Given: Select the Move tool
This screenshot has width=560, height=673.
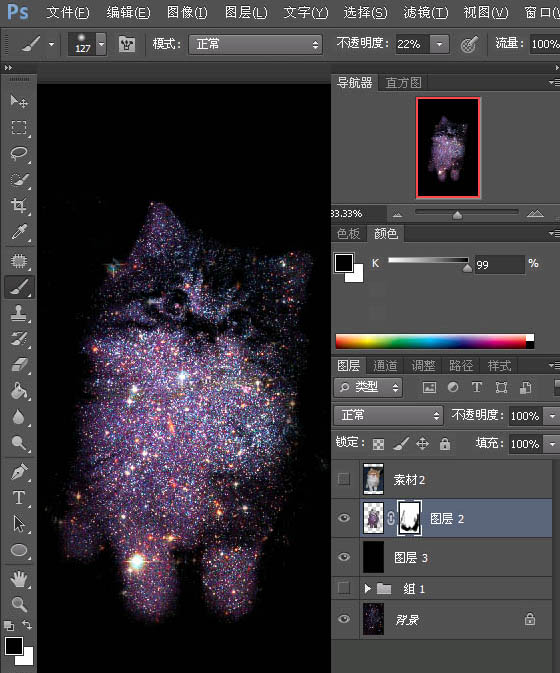Looking at the screenshot, I should [x=19, y=101].
